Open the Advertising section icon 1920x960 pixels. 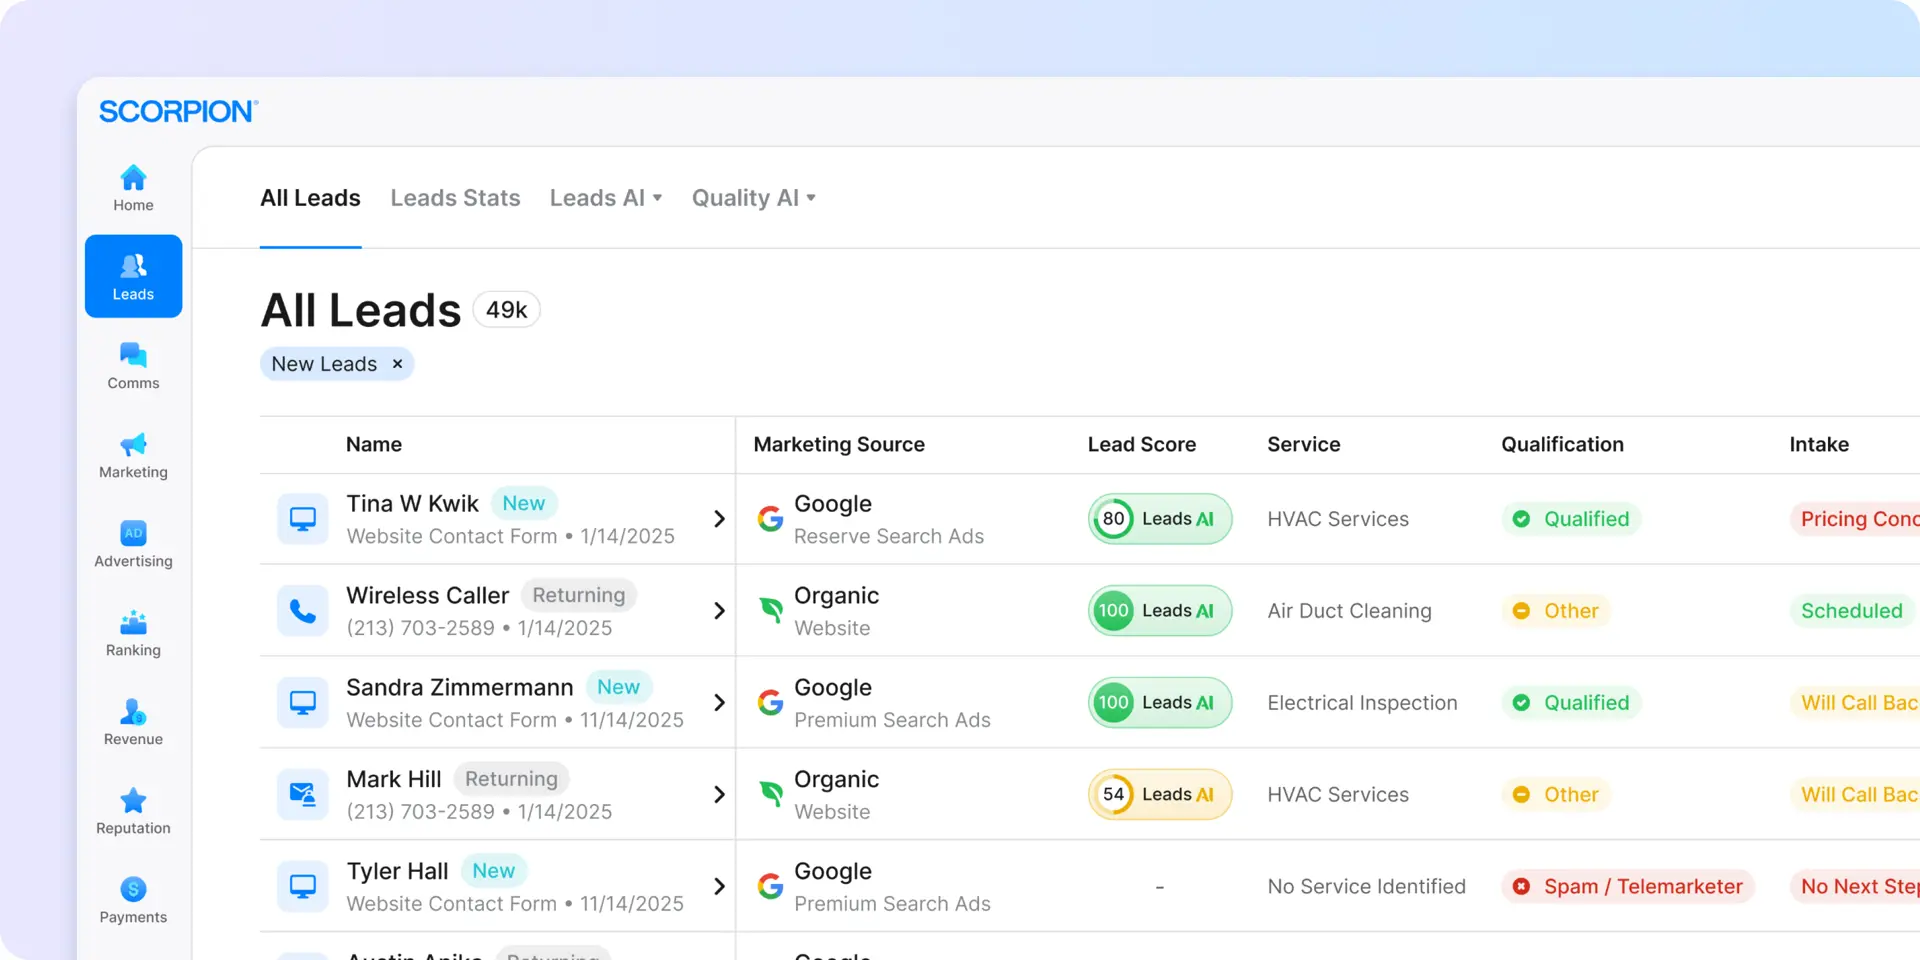[133, 535]
